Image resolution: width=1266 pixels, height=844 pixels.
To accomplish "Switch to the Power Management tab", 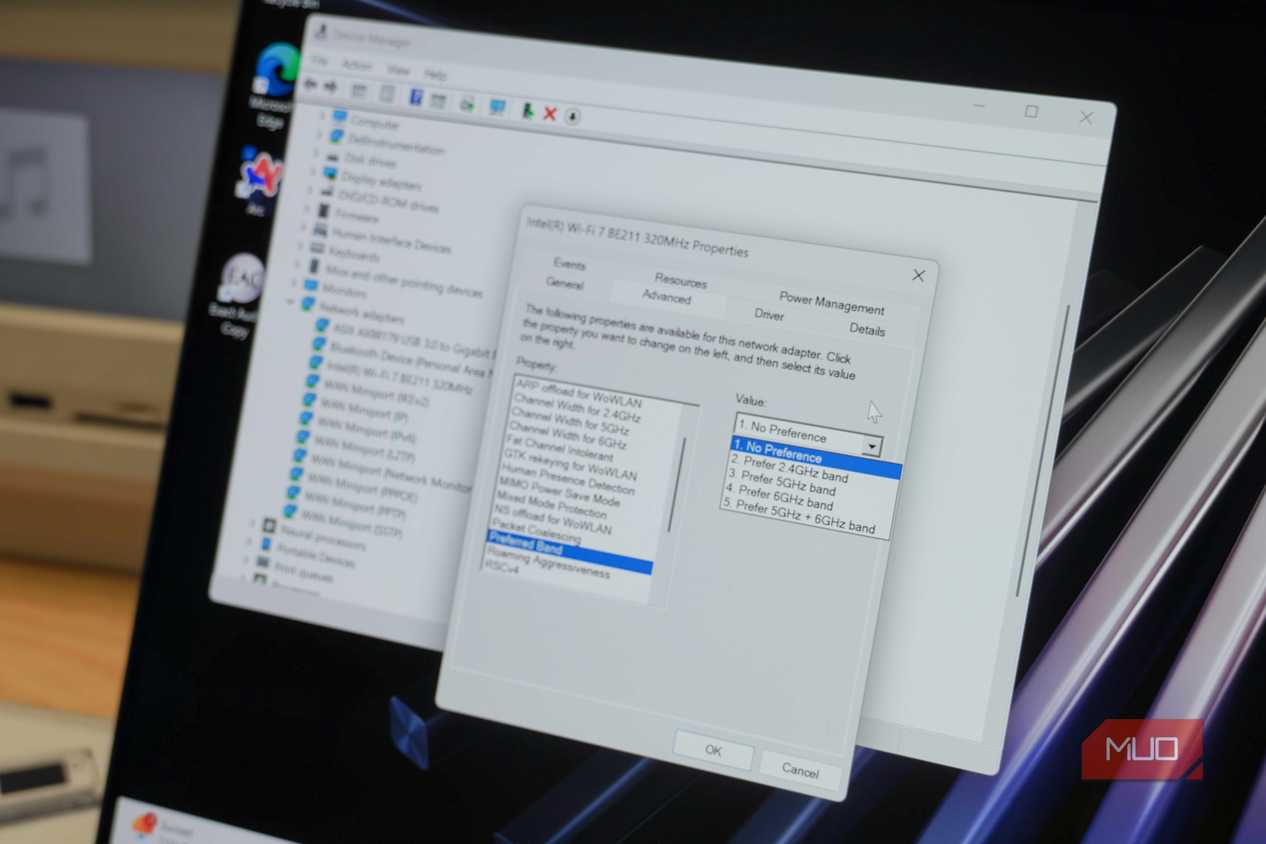I will pyautogui.click(x=832, y=303).
